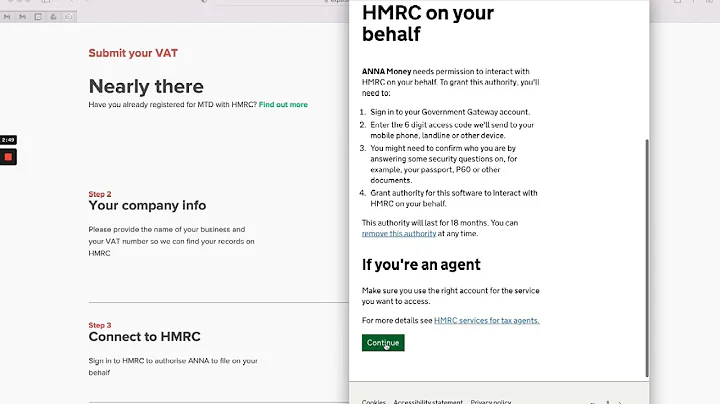
Task: Click the popup window's vertical scrollbar
Action: pyautogui.click(x=647, y=258)
